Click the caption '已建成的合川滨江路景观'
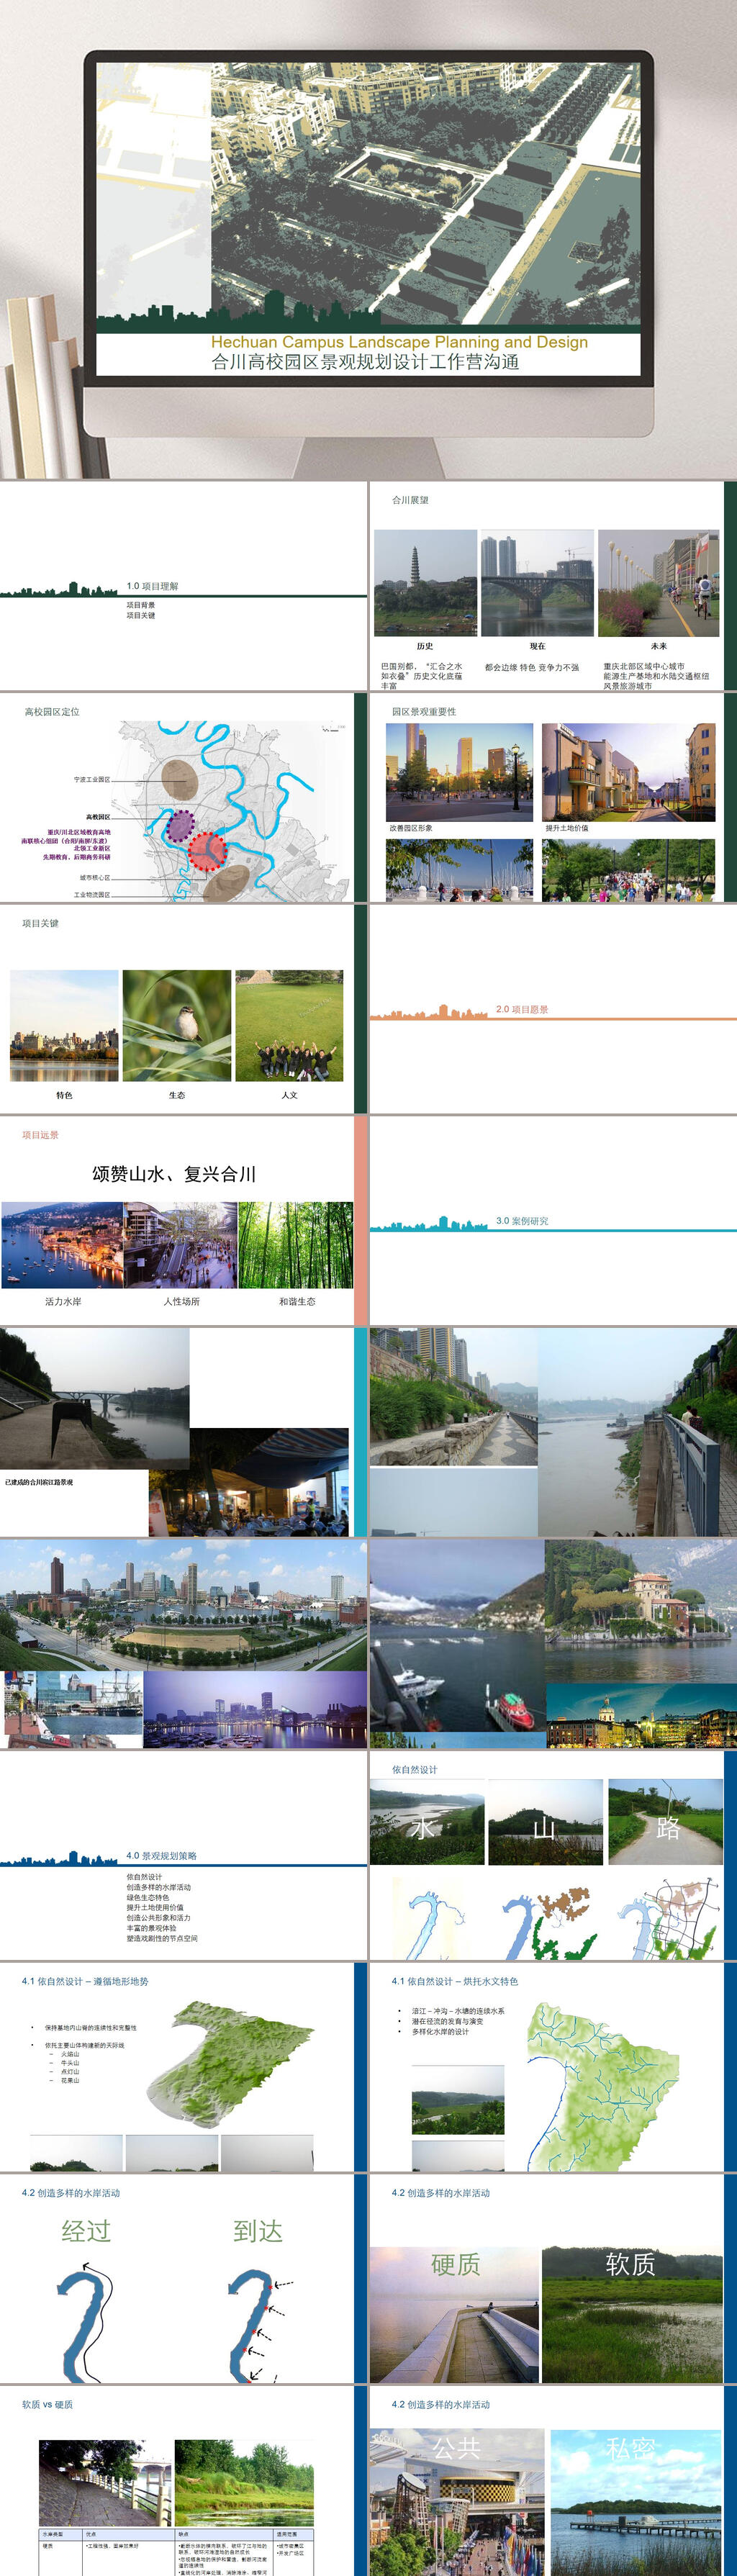 pyautogui.click(x=39, y=1482)
